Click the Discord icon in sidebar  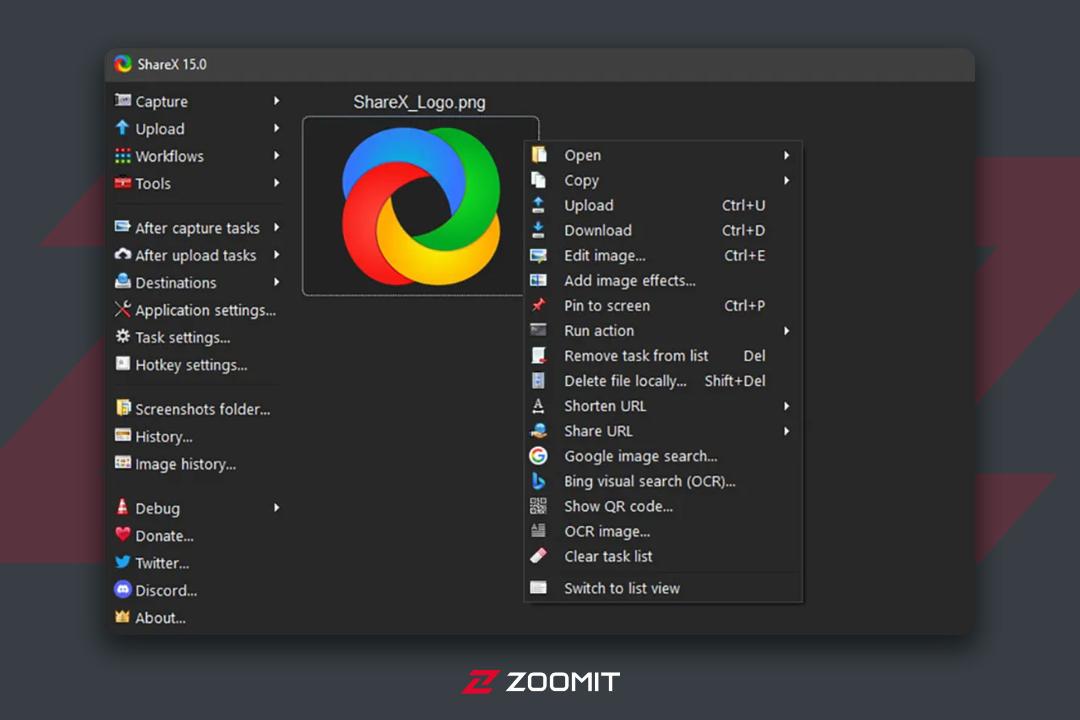point(123,590)
